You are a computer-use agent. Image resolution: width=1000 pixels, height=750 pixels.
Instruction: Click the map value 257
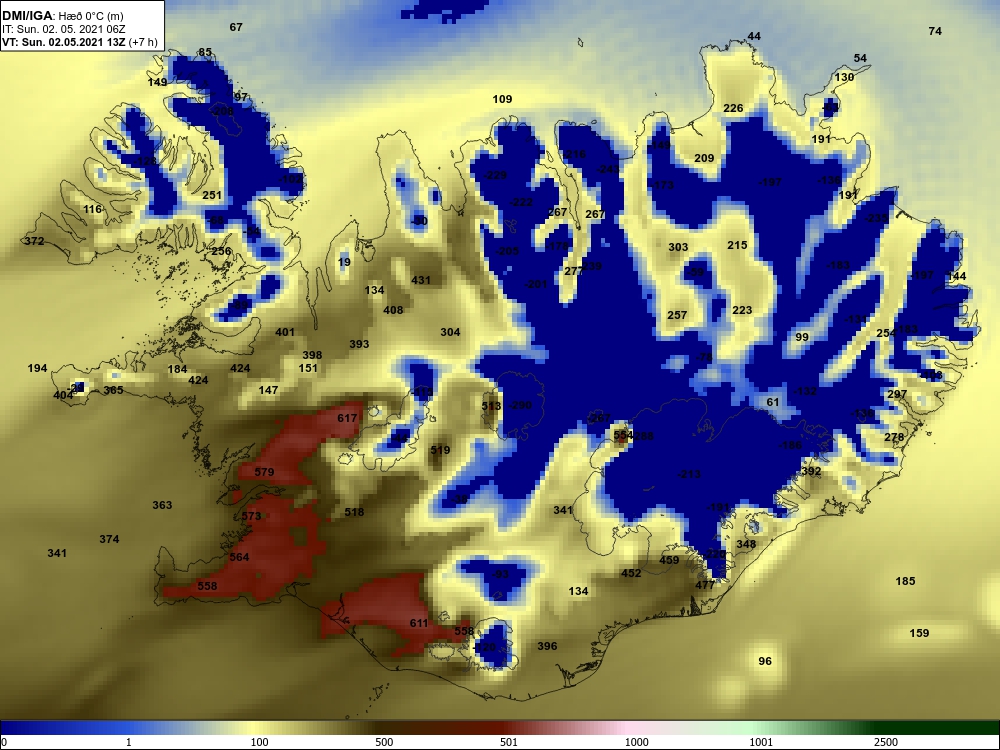coord(677,315)
